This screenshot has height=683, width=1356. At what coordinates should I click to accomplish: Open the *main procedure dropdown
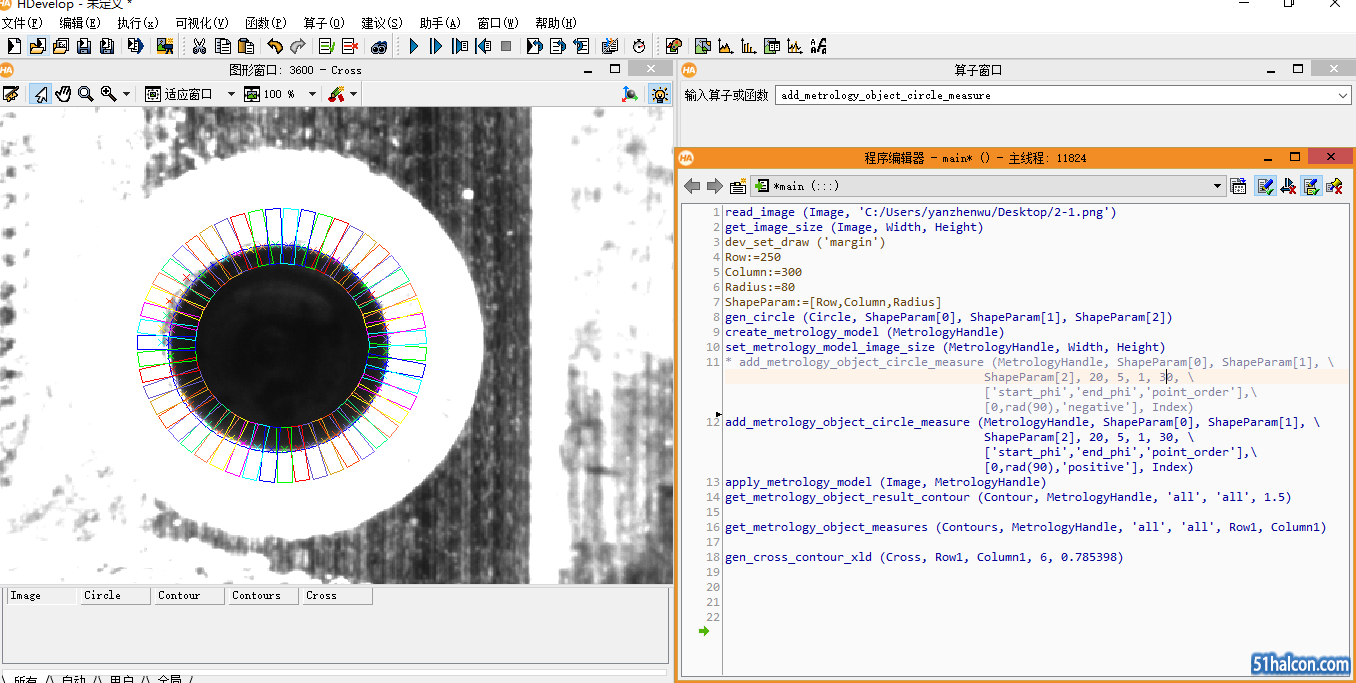[1217, 186]
